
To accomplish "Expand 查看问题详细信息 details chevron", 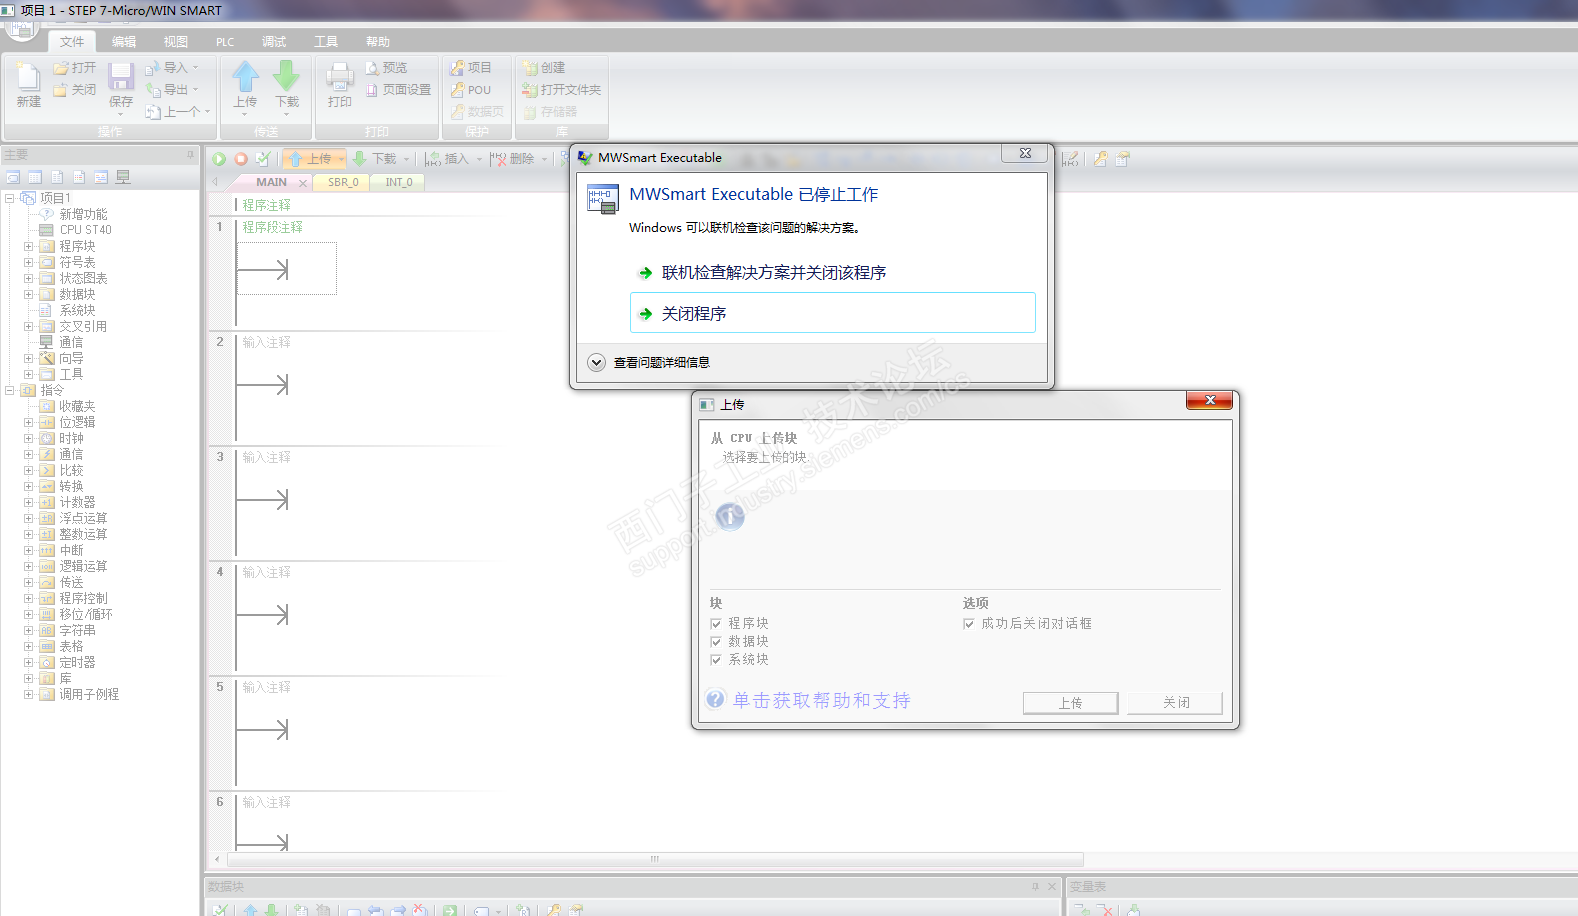I will coord(597,362).
